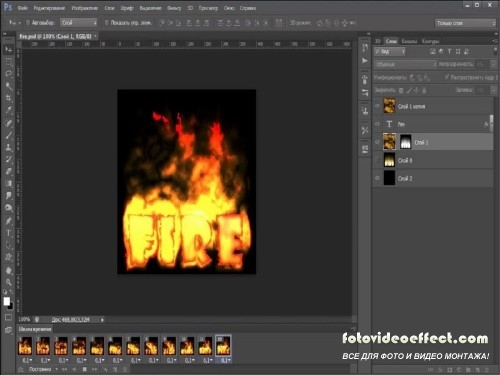Open loop option Постоянно dropdown
The image size is (500, 375).
coord(43,369)
